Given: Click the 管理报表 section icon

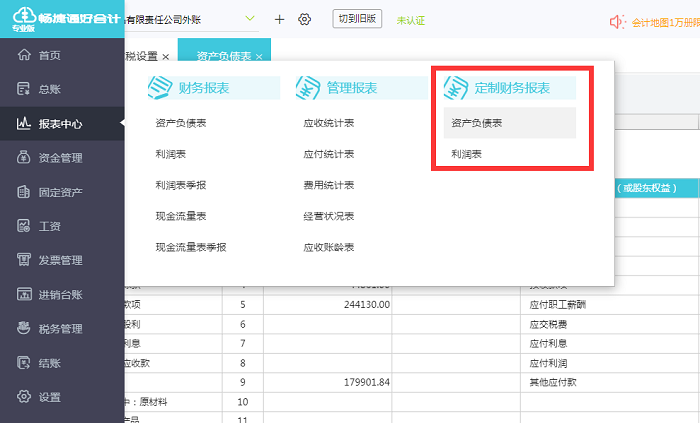Looking at the screenshot, I should tap(308, 87).
